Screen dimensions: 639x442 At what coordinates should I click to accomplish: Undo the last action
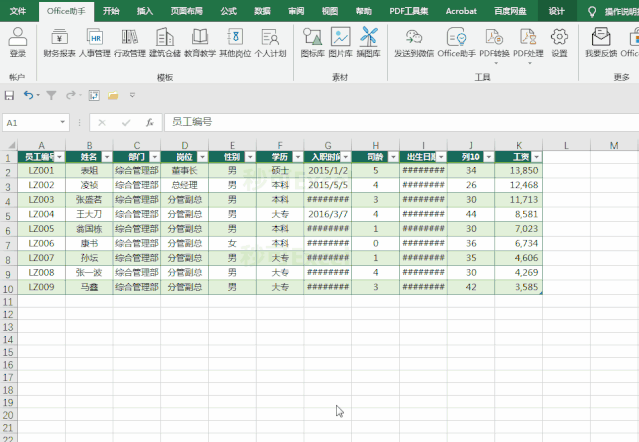pyautogui.click(x=28, y=95)
